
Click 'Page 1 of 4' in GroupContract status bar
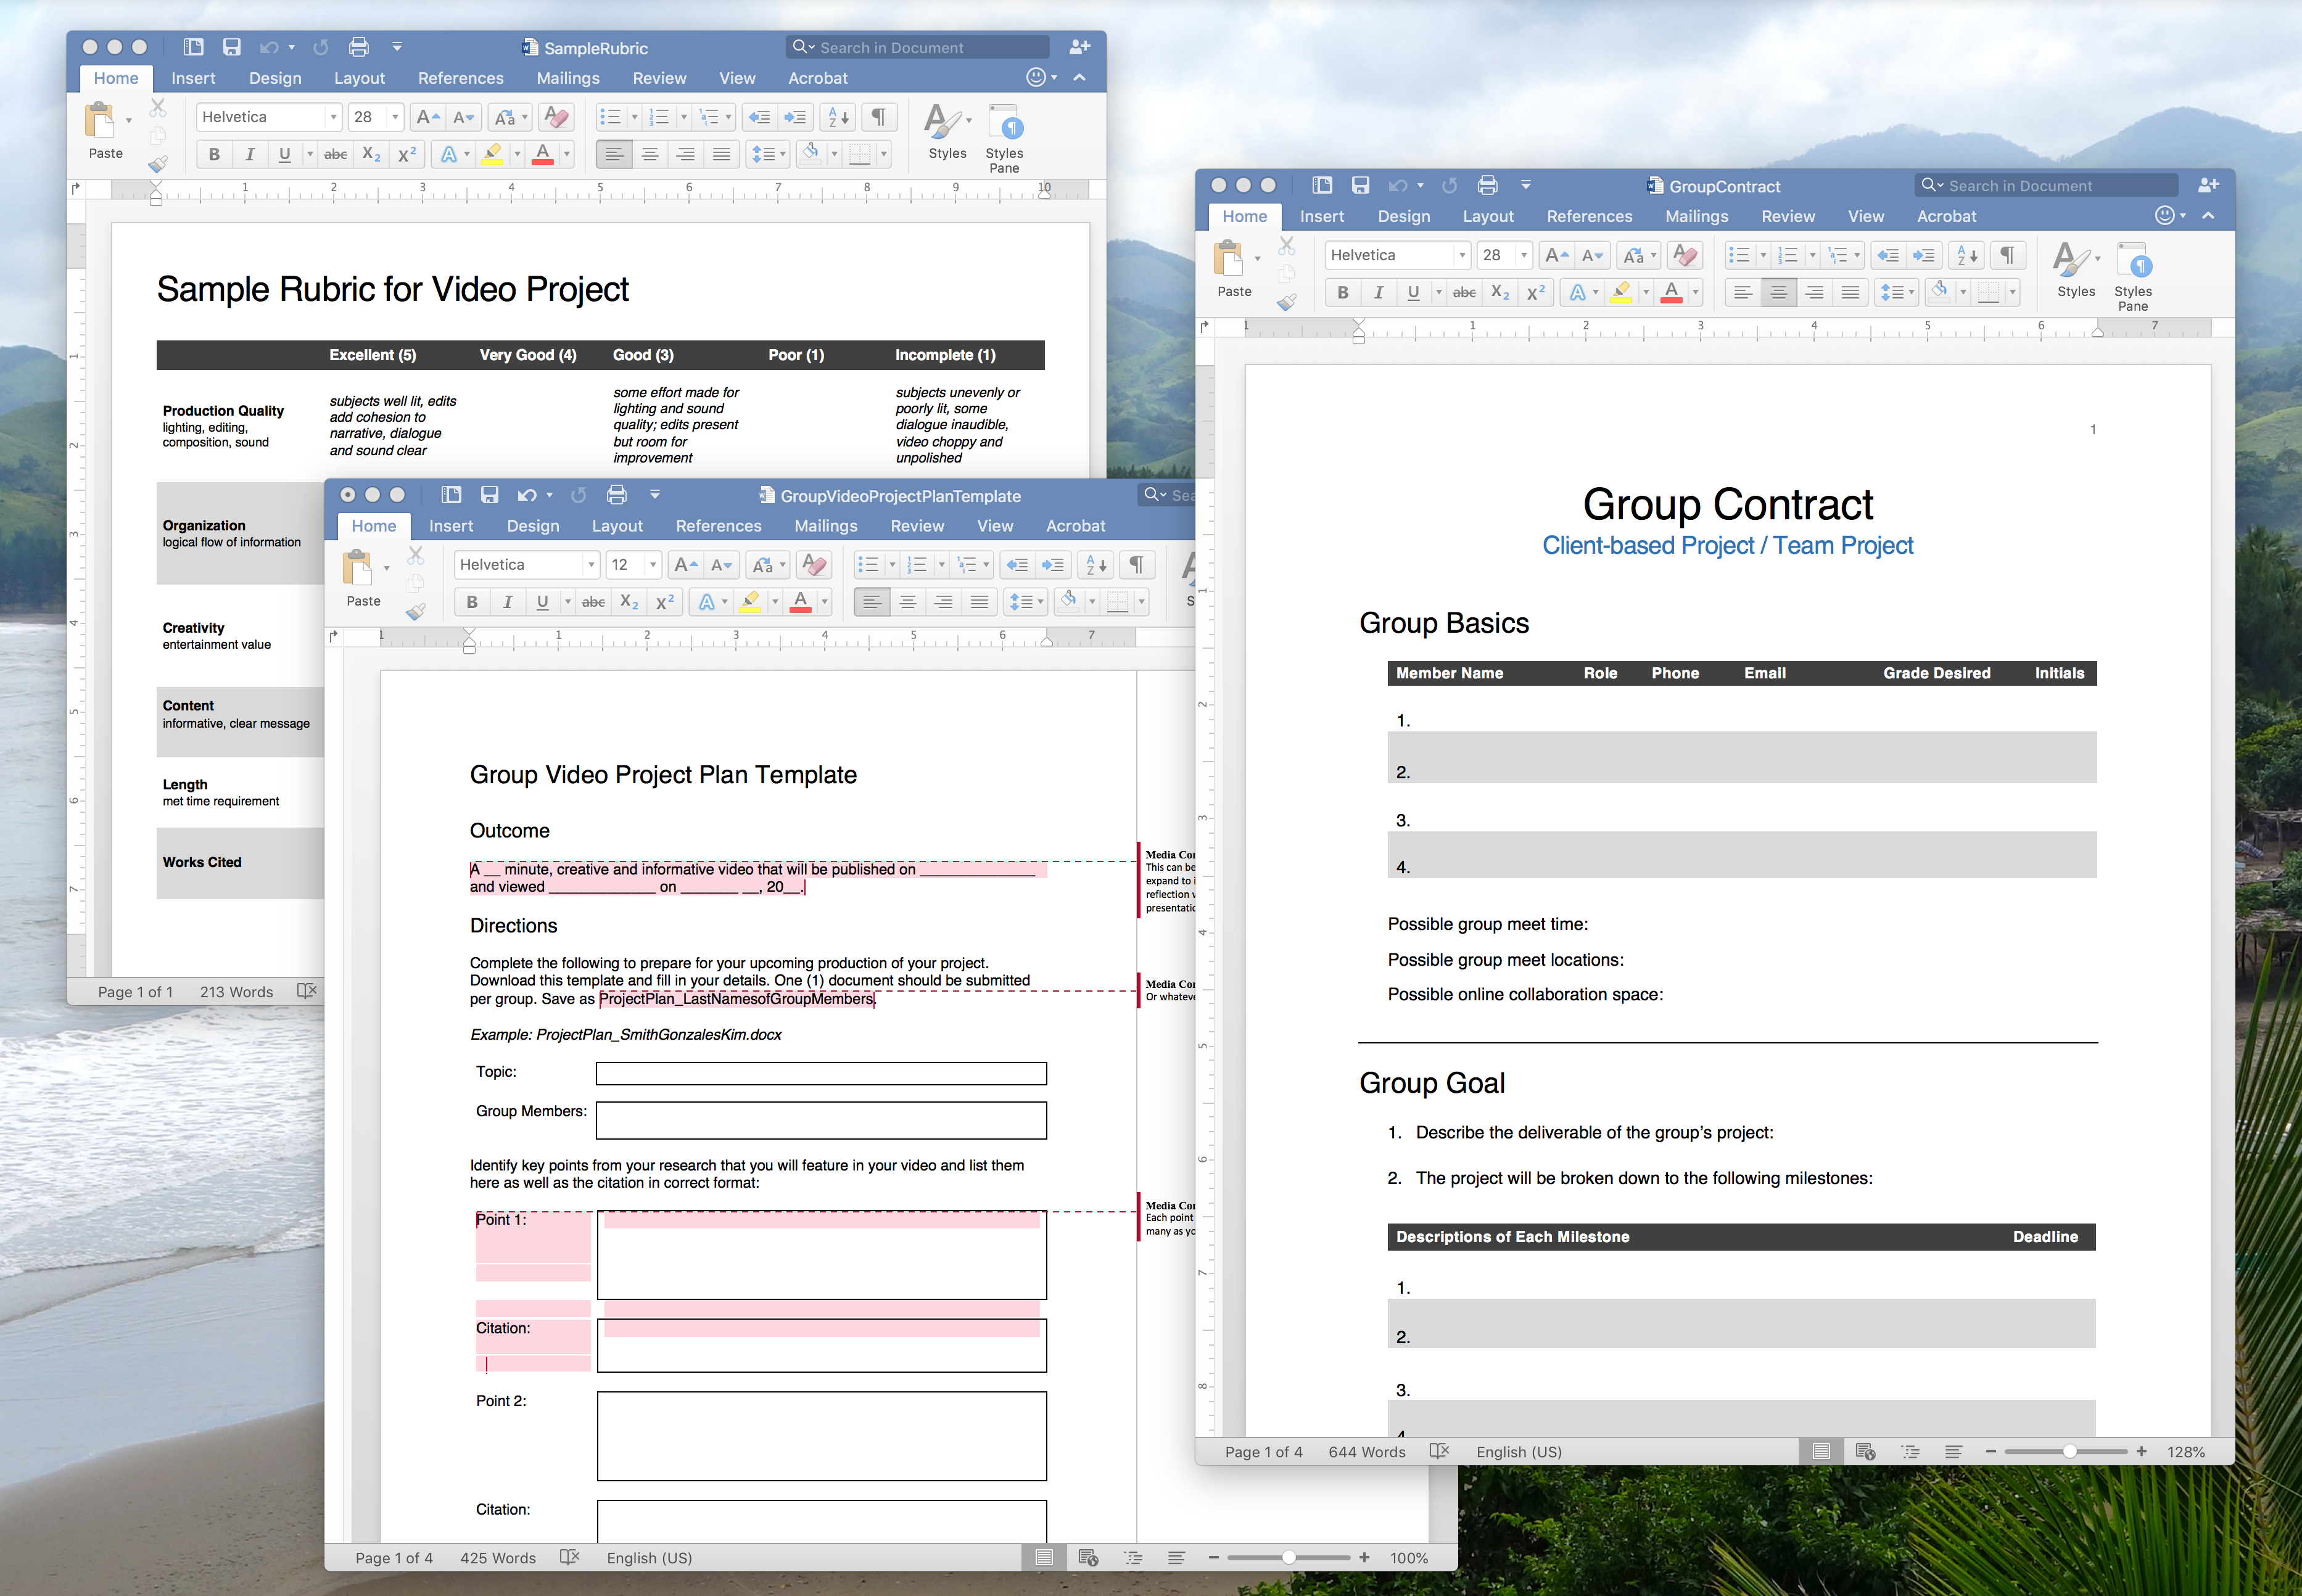1263,1451
